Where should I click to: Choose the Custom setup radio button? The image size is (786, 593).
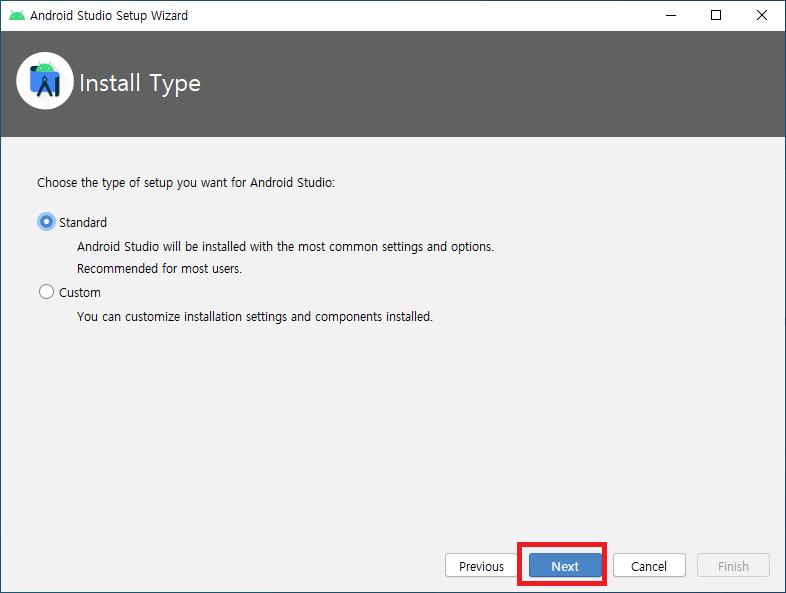coord(46,292)
